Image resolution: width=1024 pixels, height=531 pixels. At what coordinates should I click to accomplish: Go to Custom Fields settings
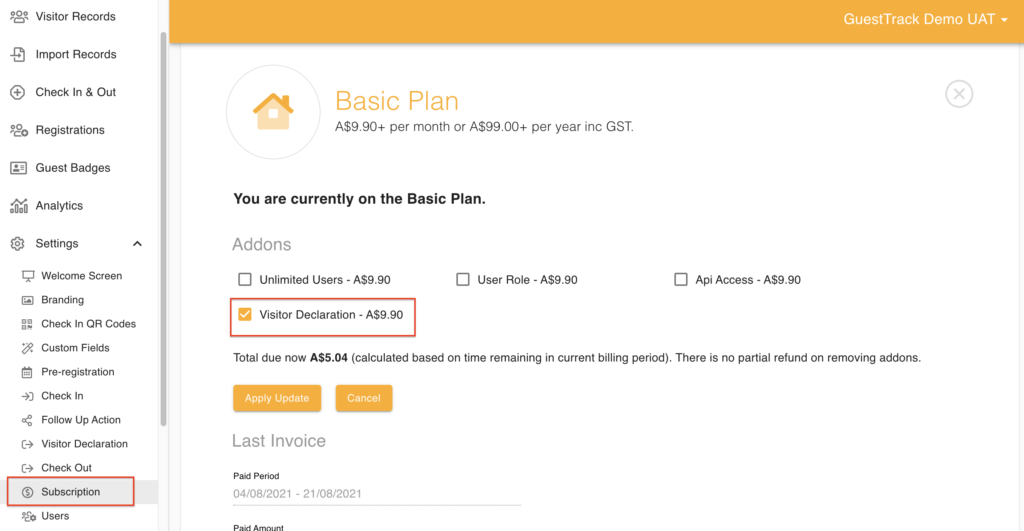pos(75,348)
